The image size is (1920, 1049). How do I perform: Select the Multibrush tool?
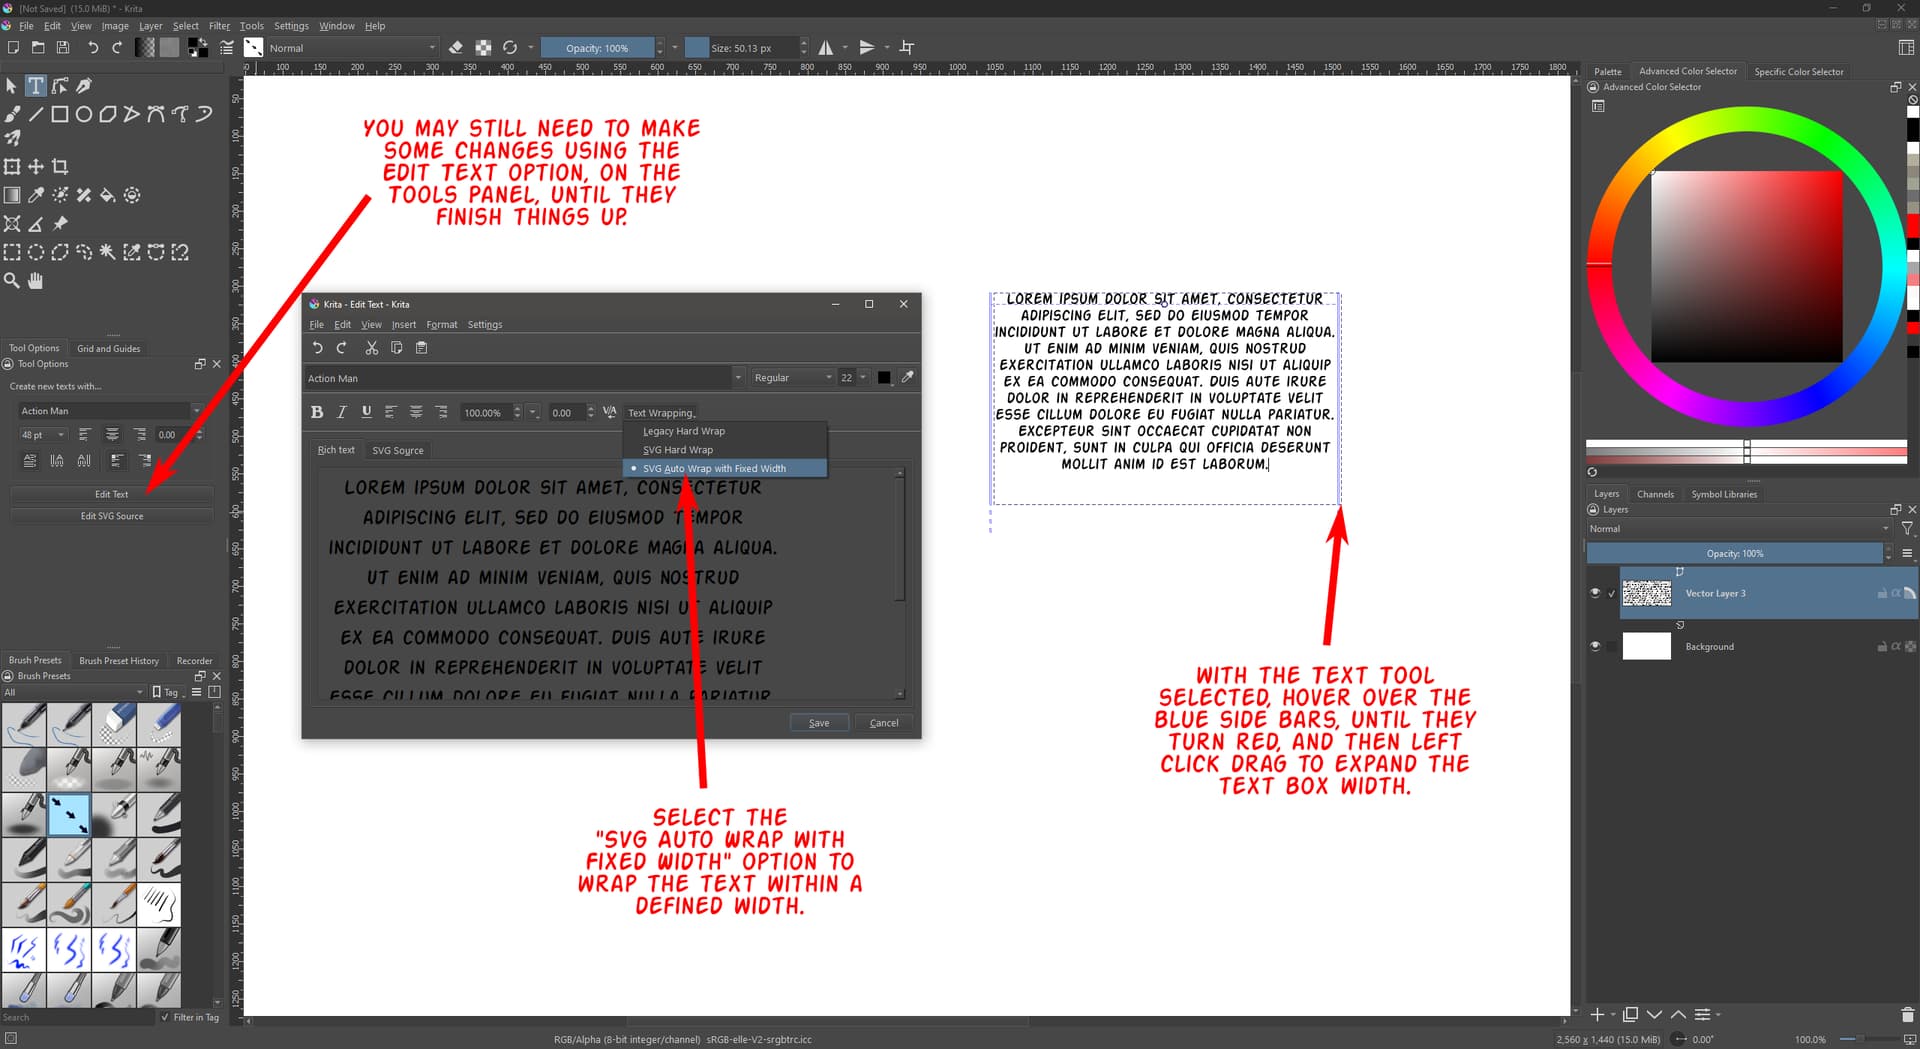[12, 138]
